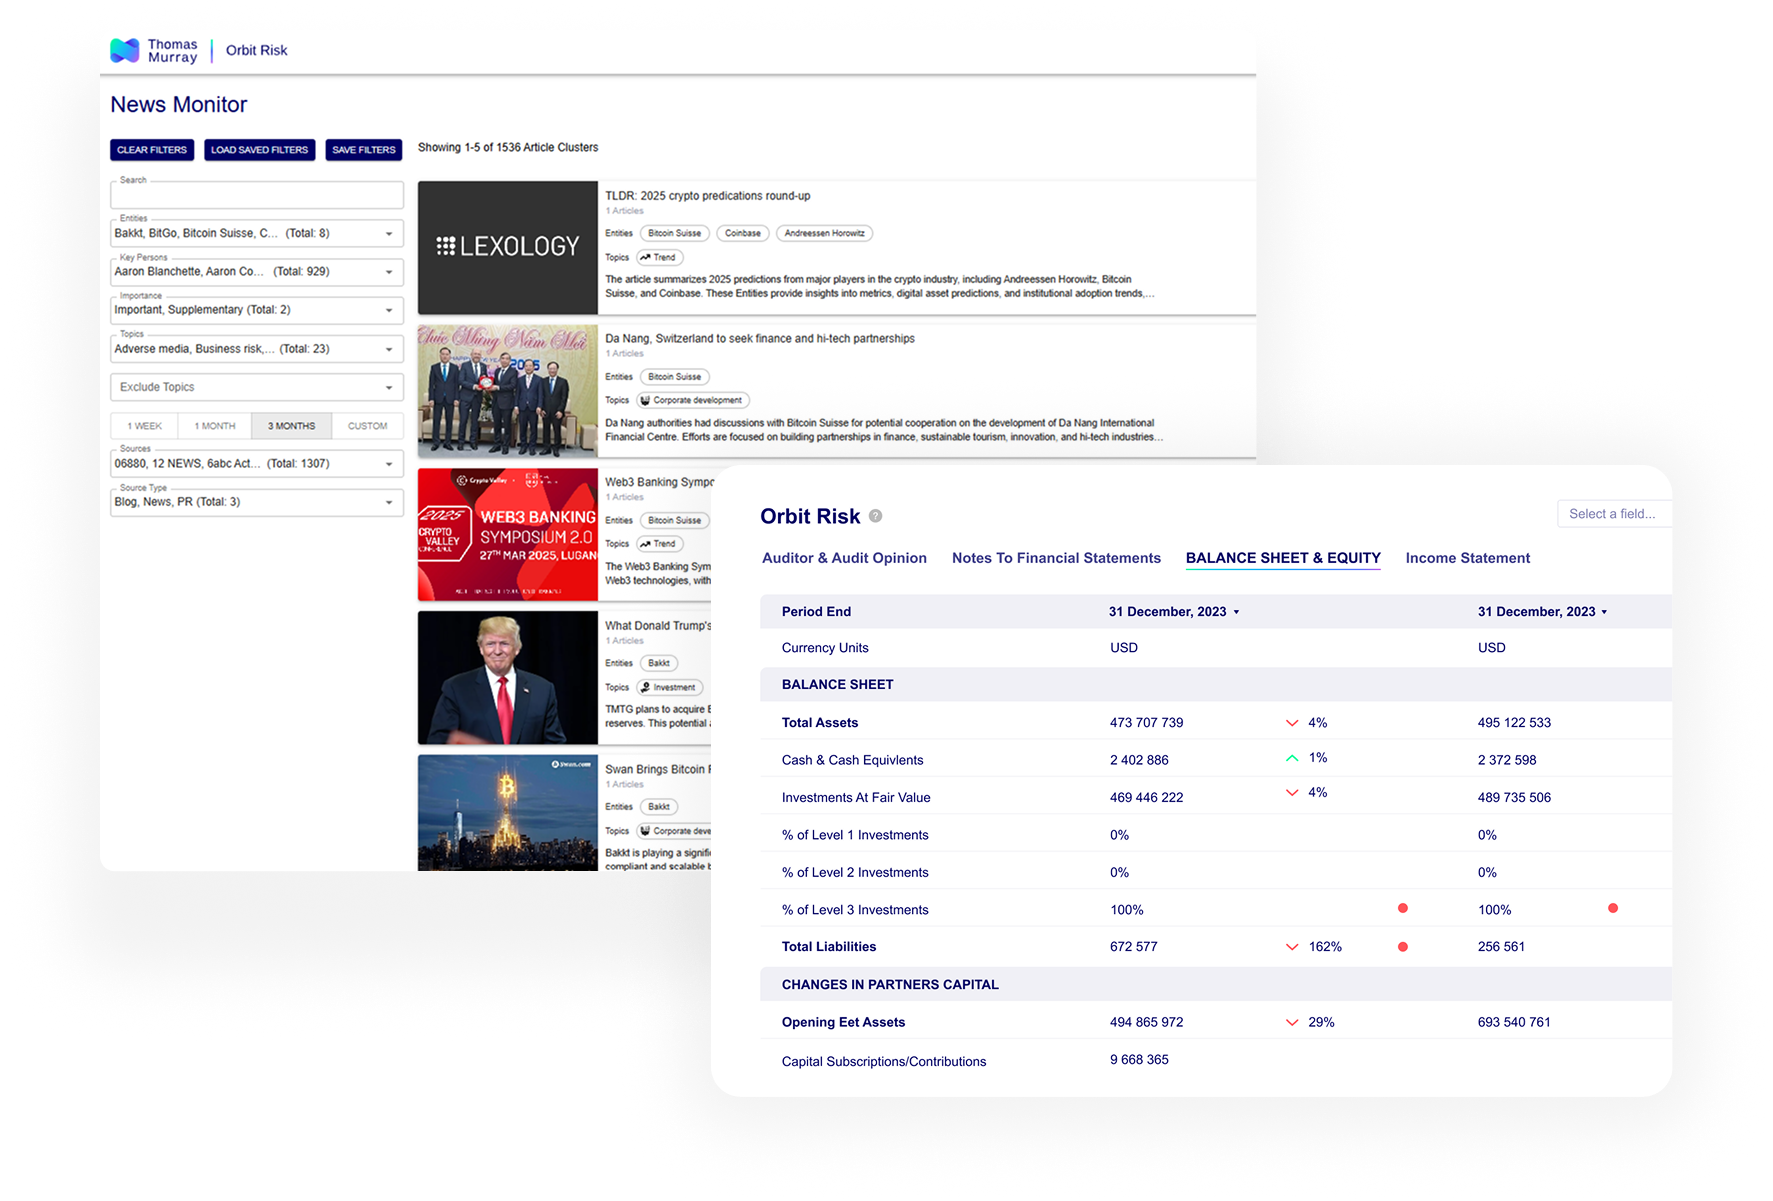
Task: Click the Cash & Cash Equivlents row label
Action: (852, 761)
